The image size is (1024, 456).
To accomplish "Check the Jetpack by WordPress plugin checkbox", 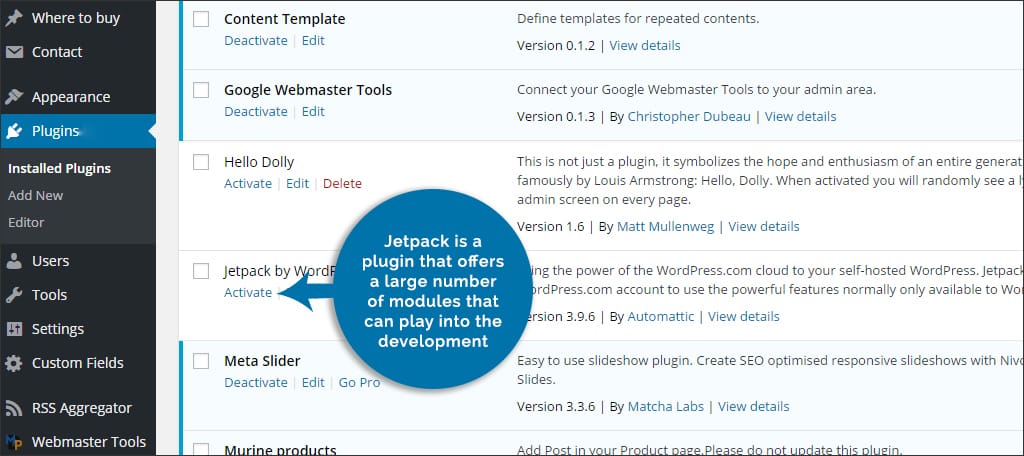I will click(x=201, y=270).
